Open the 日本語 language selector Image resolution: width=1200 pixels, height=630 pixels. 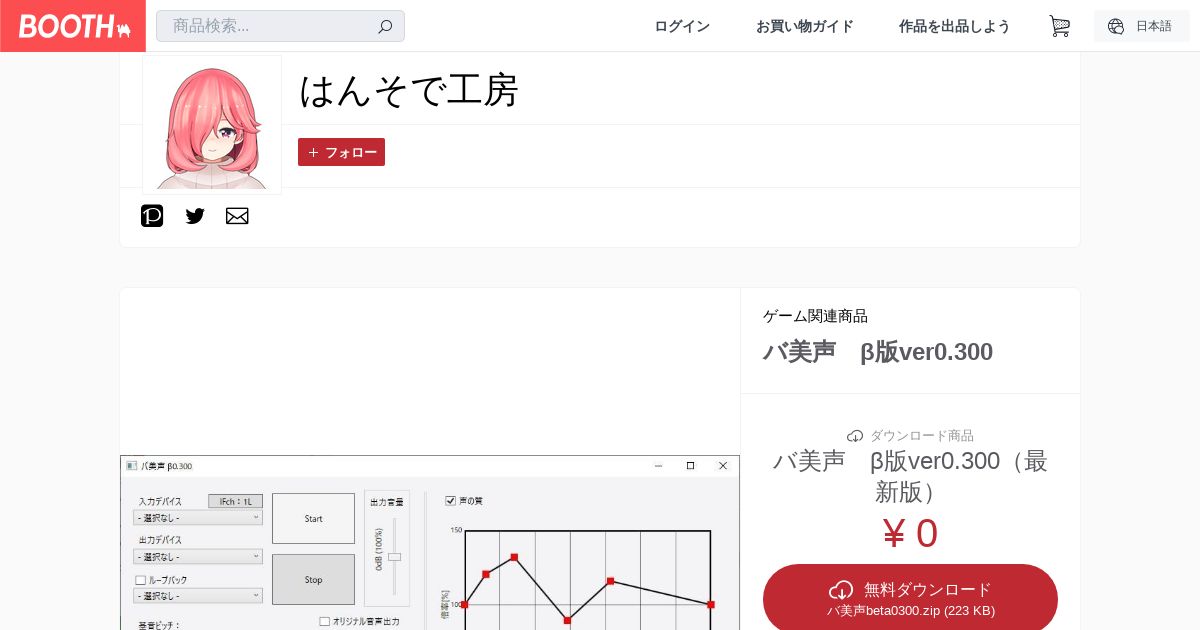pos(1141,26)
